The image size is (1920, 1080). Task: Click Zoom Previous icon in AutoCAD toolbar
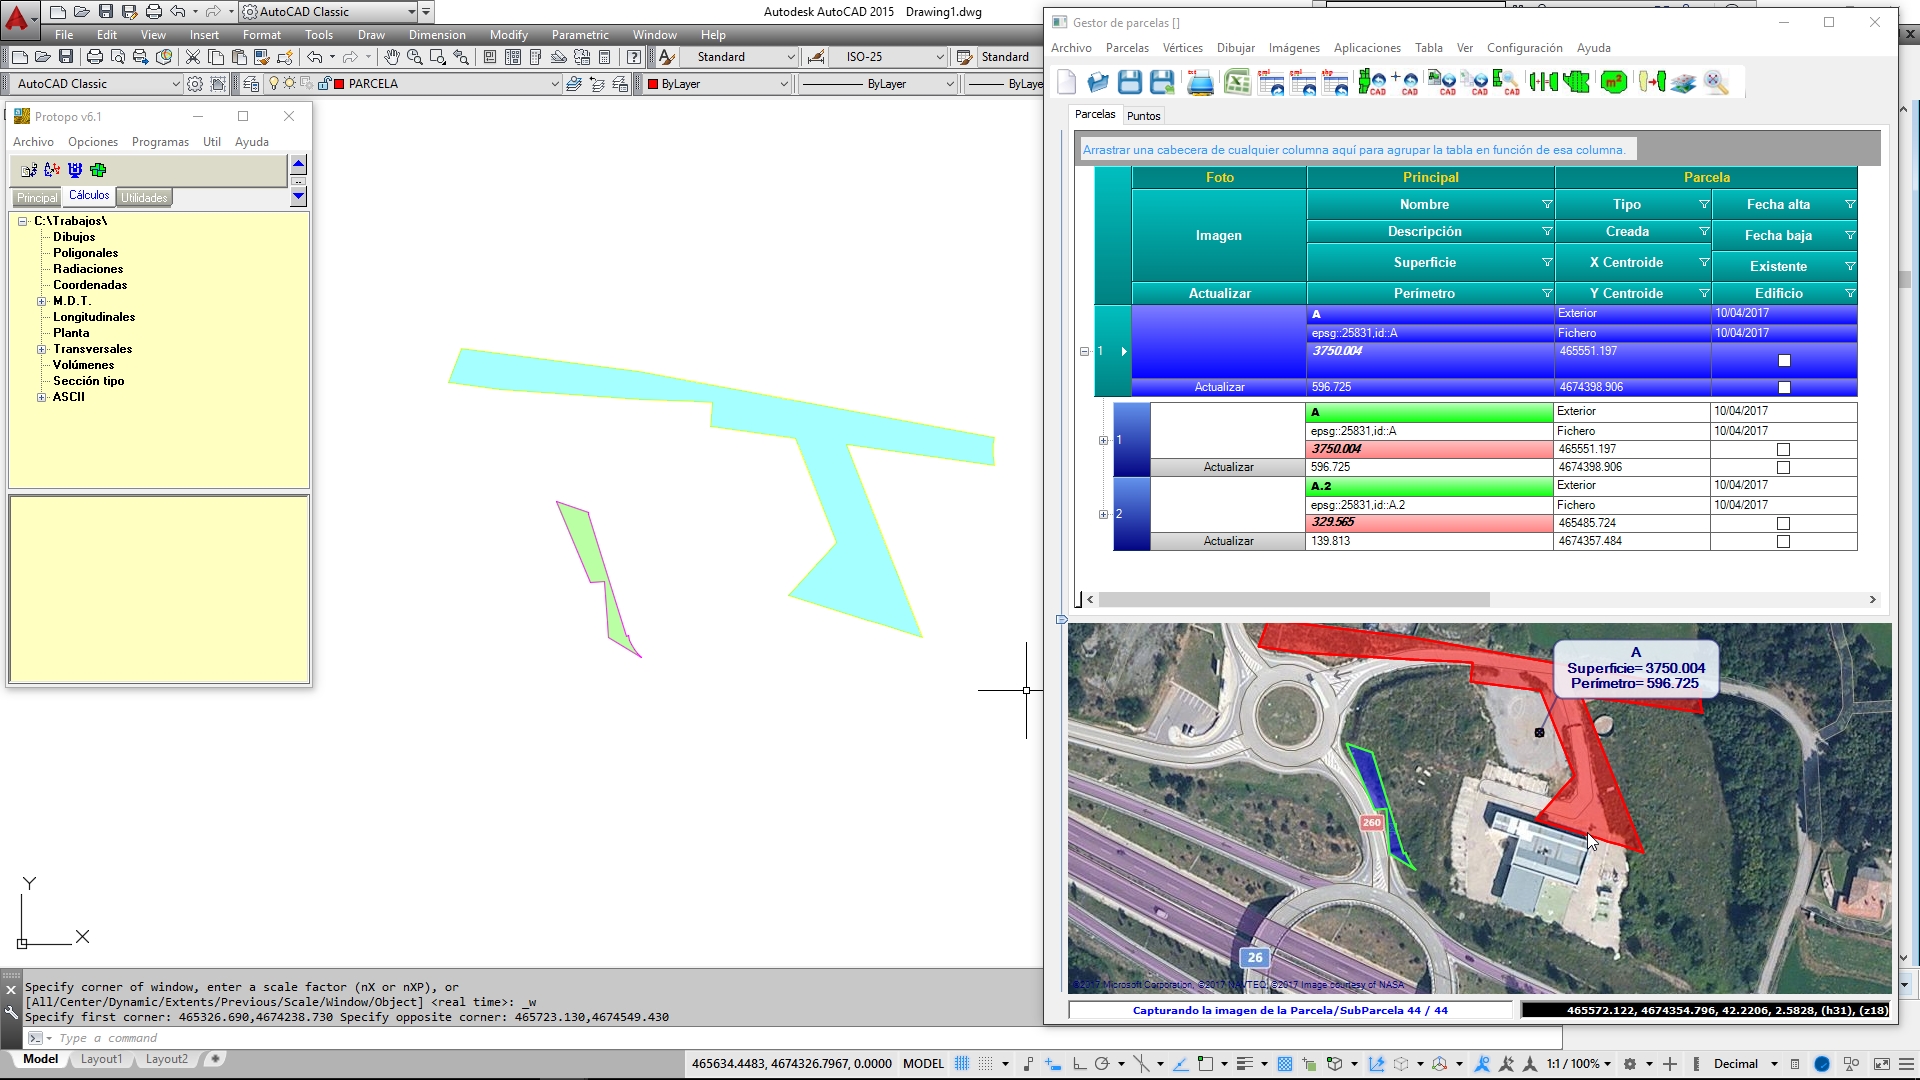point(461,57)
